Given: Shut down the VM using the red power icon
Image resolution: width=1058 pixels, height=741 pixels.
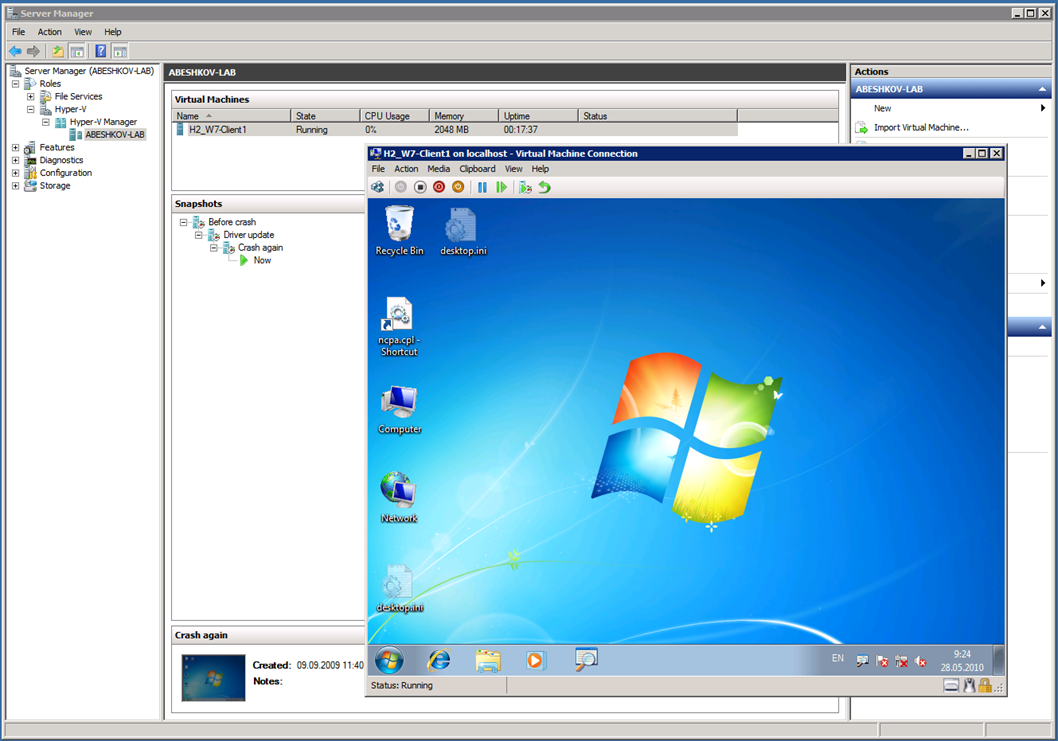Looking at the screenshot, I should point(439,187).
